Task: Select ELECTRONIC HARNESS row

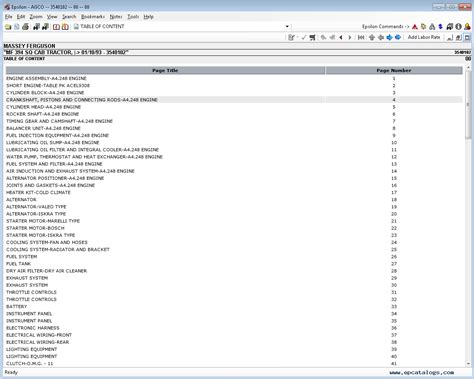Action: coord(234,328)
